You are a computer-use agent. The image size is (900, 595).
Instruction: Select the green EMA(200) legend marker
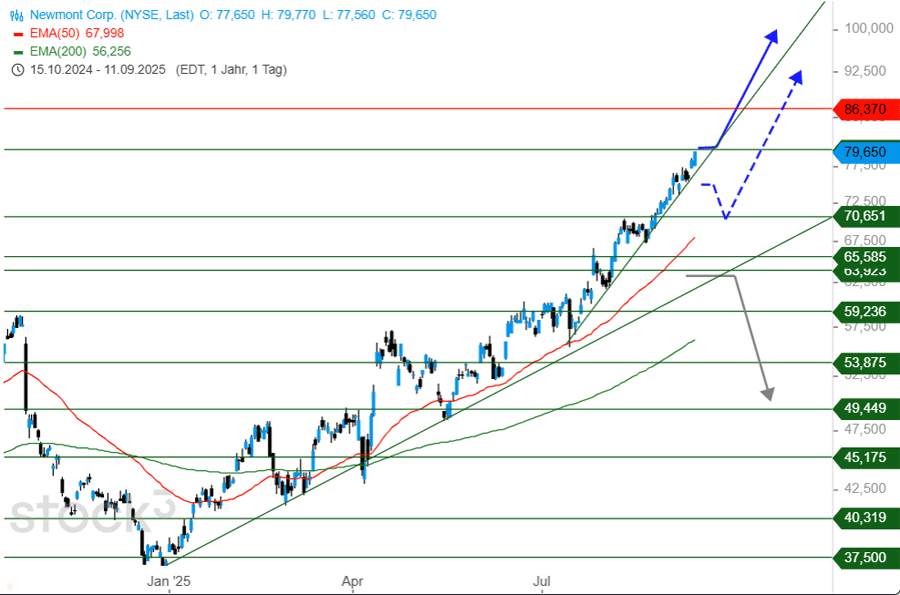point(17,51)
